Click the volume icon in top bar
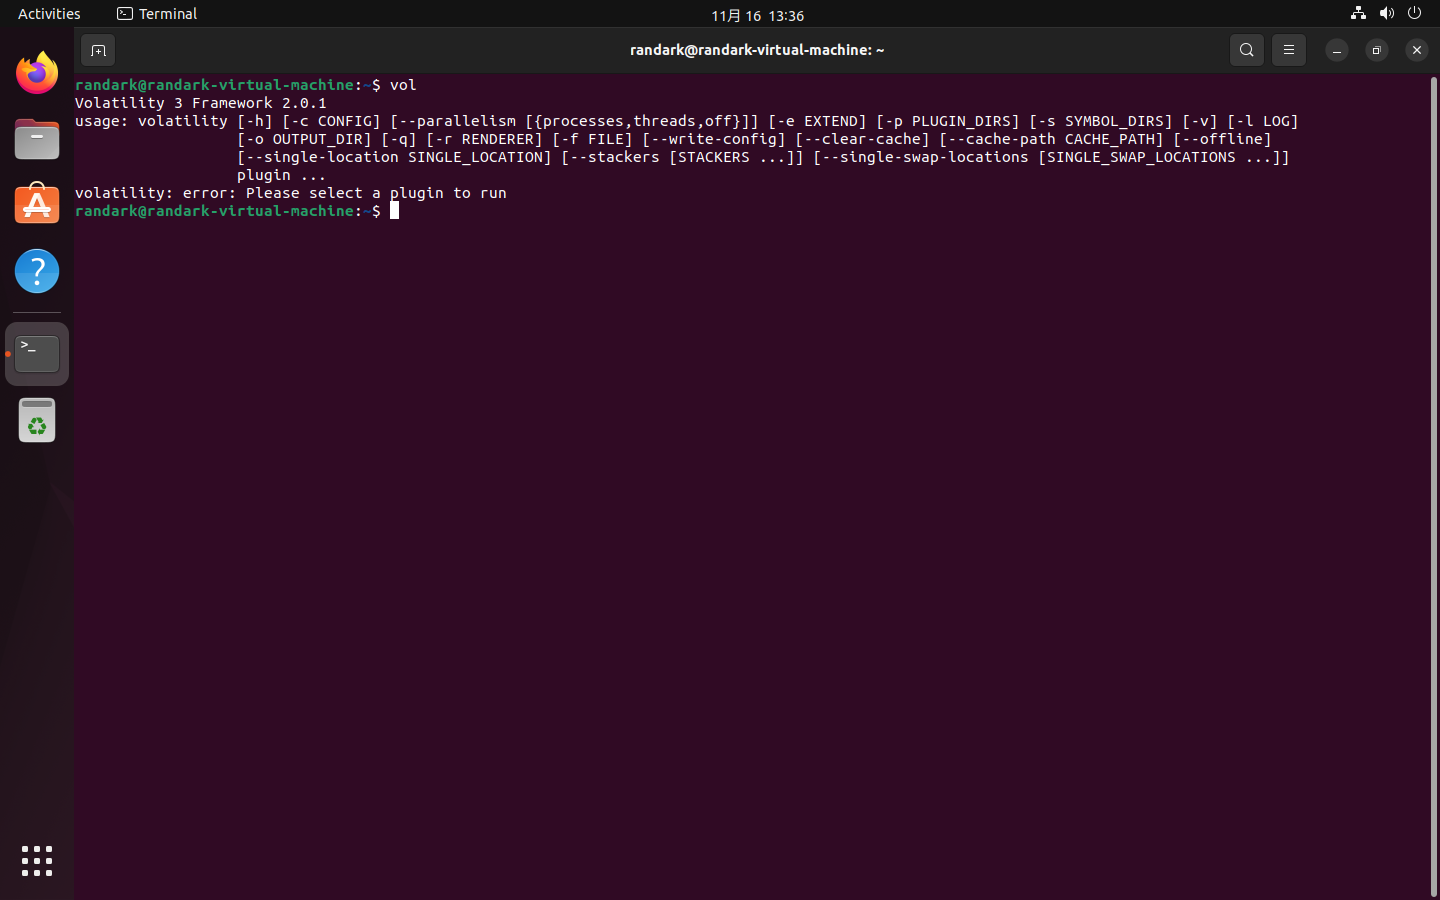The width and height of the screenshot is (1440, 900). tap(1386, 13)
